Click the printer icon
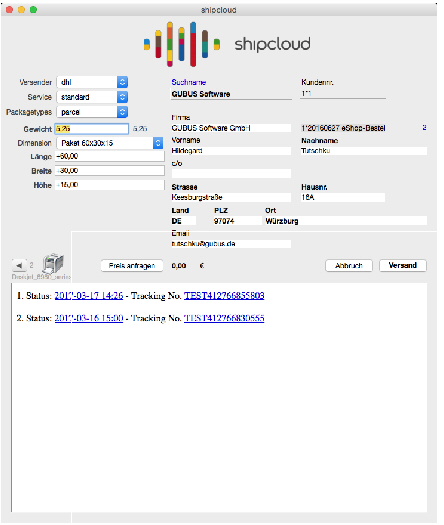 pyautogui.click(x=53, y=264)
